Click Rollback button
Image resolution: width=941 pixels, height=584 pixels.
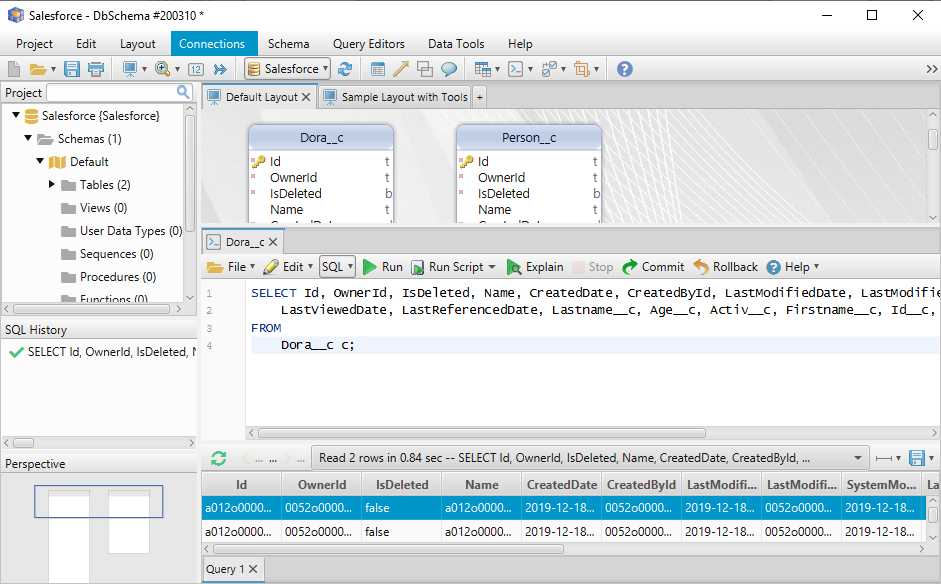tap(726, 267)
